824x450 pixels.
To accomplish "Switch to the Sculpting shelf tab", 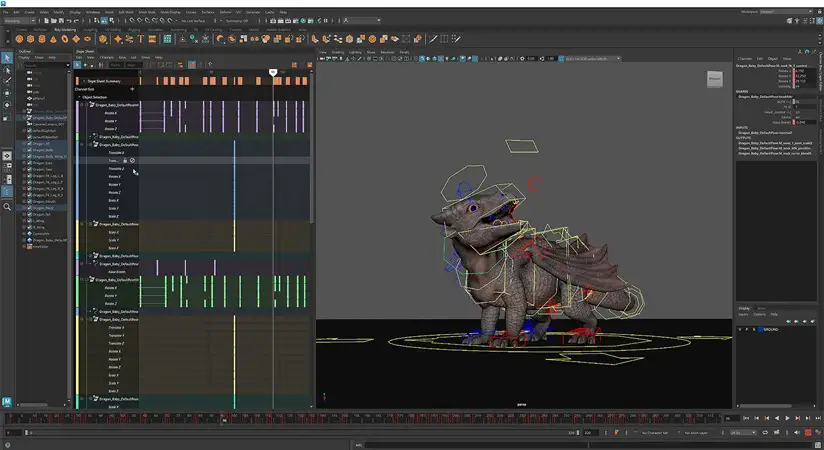I will [x=90, y=30].
